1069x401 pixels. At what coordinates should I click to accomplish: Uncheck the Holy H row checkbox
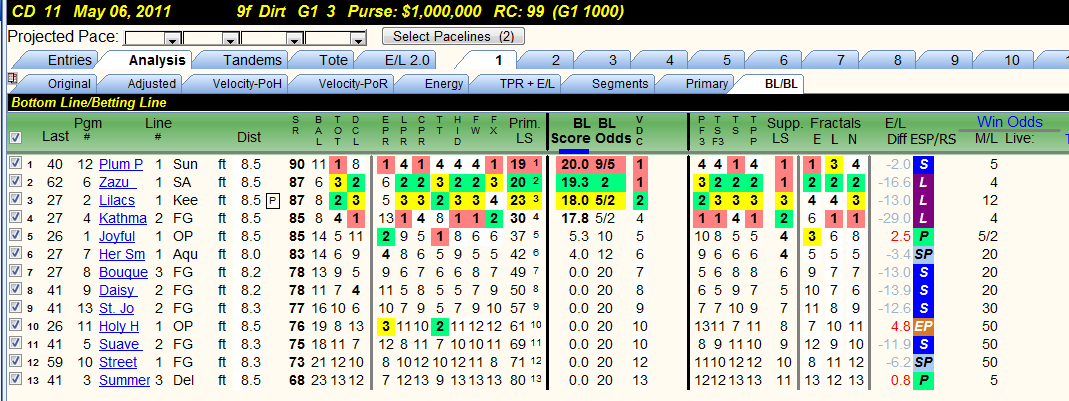pos(16,326)
